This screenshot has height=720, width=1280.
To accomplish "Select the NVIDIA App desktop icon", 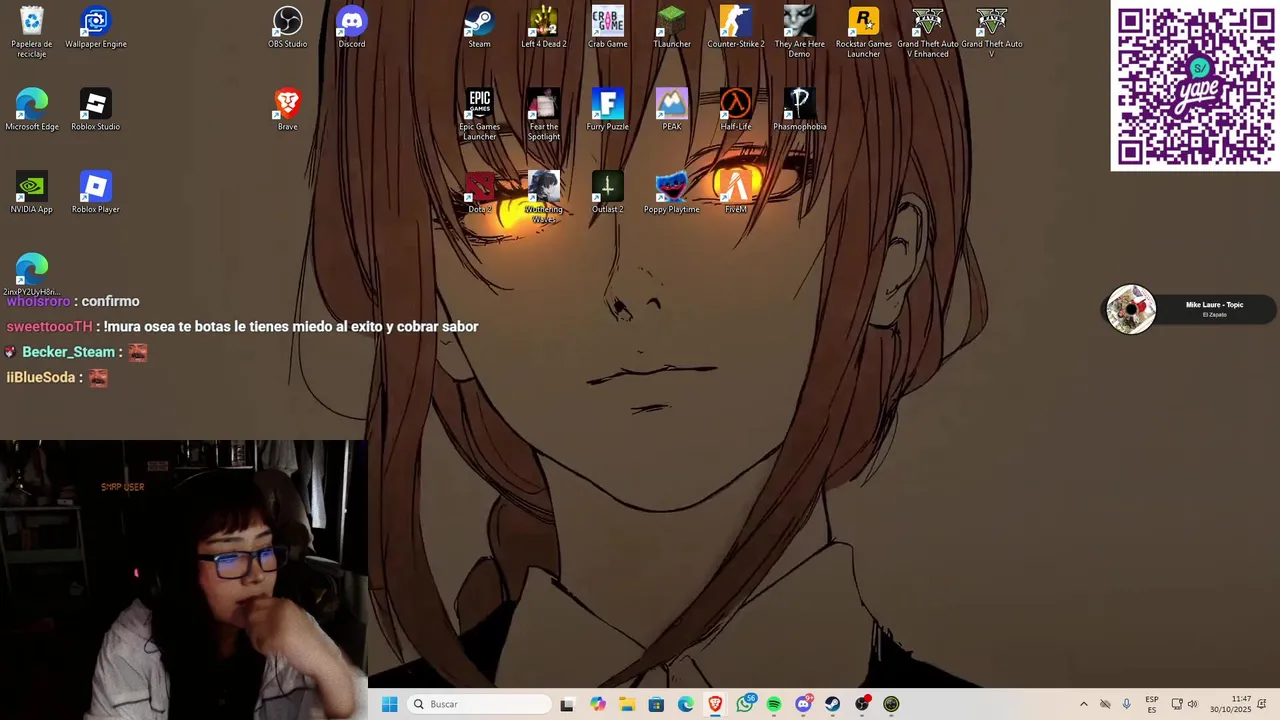I will 32,193.
